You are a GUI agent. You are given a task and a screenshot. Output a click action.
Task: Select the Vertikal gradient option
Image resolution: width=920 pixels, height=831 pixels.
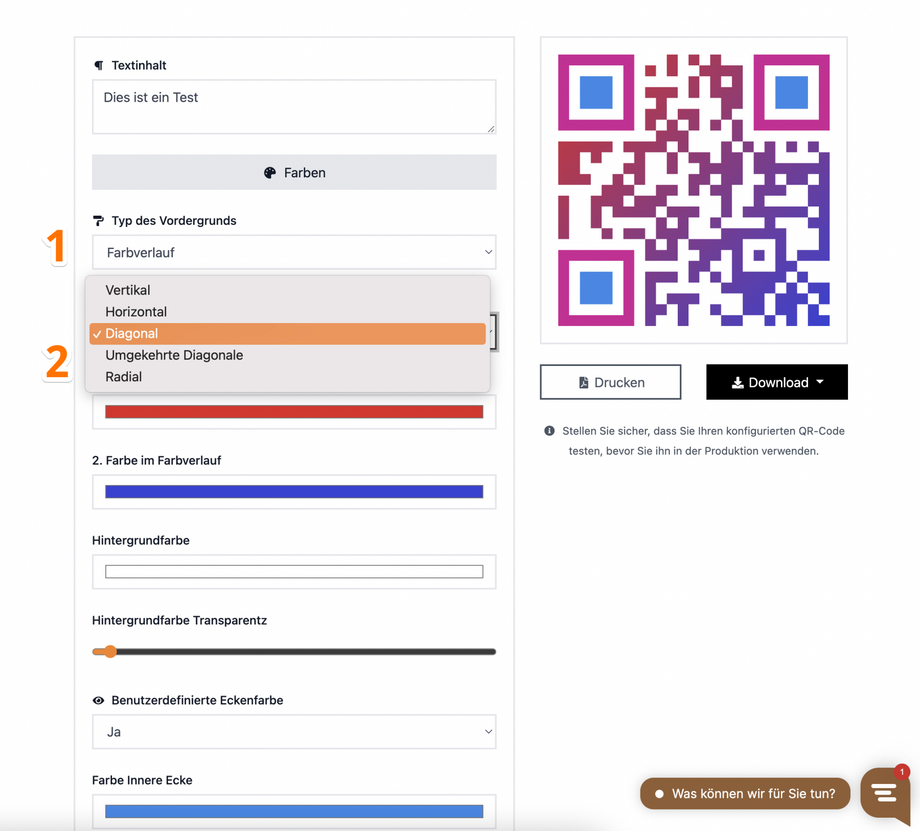tap(128, 290)
